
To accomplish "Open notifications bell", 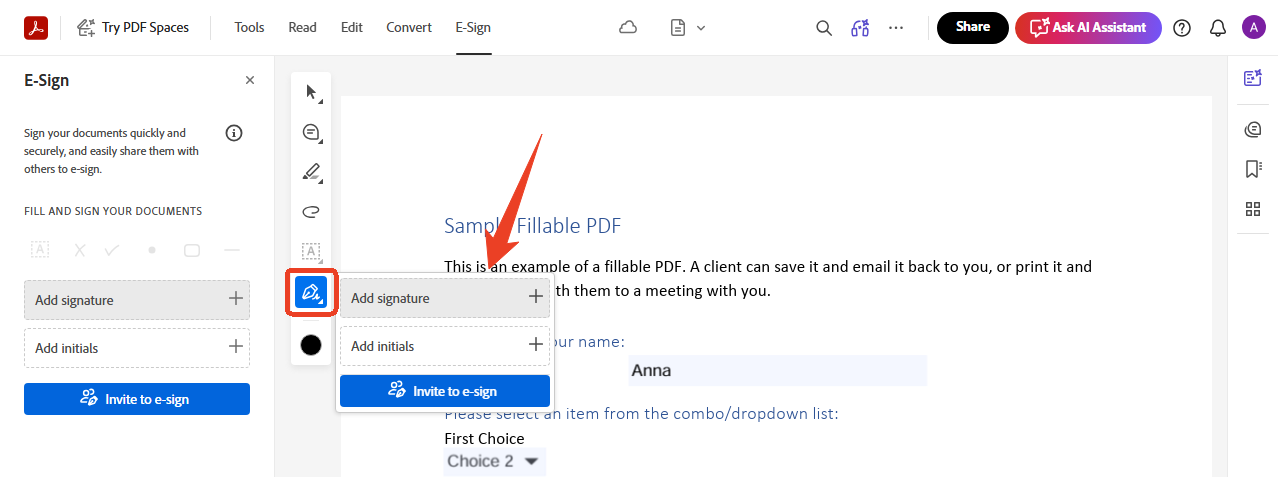I will tap(1218, 27).
